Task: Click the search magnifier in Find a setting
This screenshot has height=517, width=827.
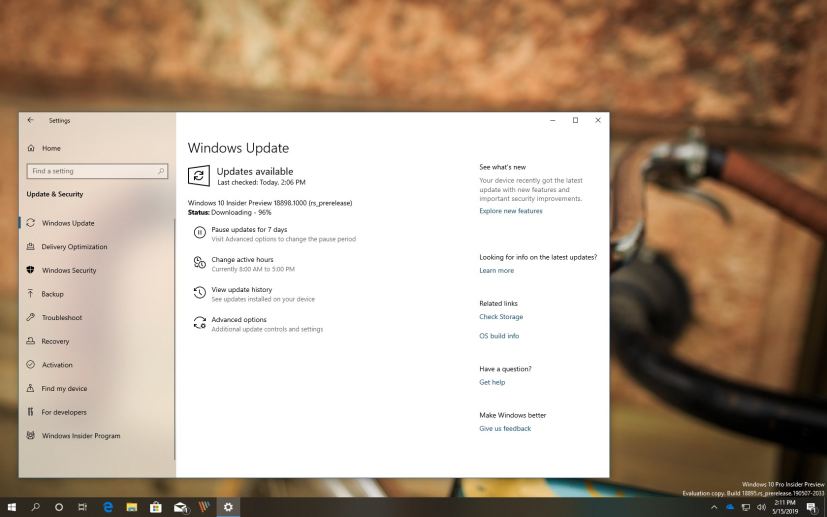Action: point(161,171)
